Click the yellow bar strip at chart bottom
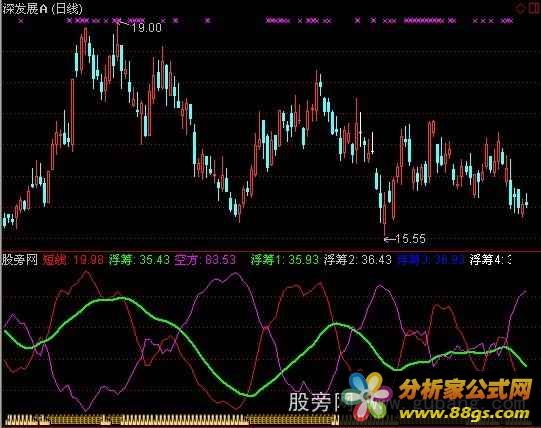The width and height of the screenshot is (541, 428). click(173, 420)
